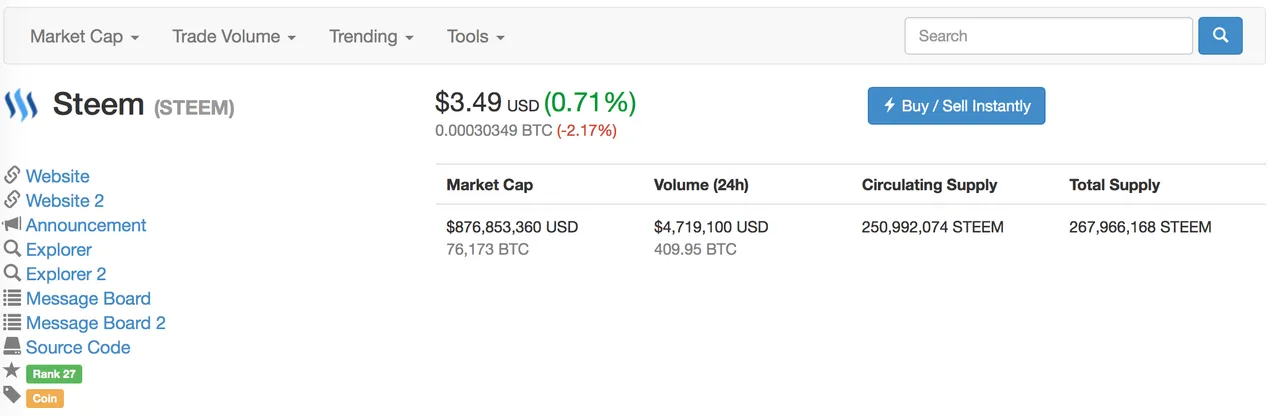Viewport: 1280px width, 416px height.
Task: Click the chain icon beside Website
Action: pyautogui.click(x=12, y=176)
